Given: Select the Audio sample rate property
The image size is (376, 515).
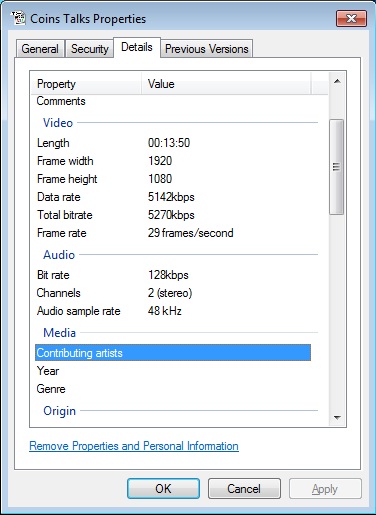Looking at the screenshot, I should (x=79, y=311).
